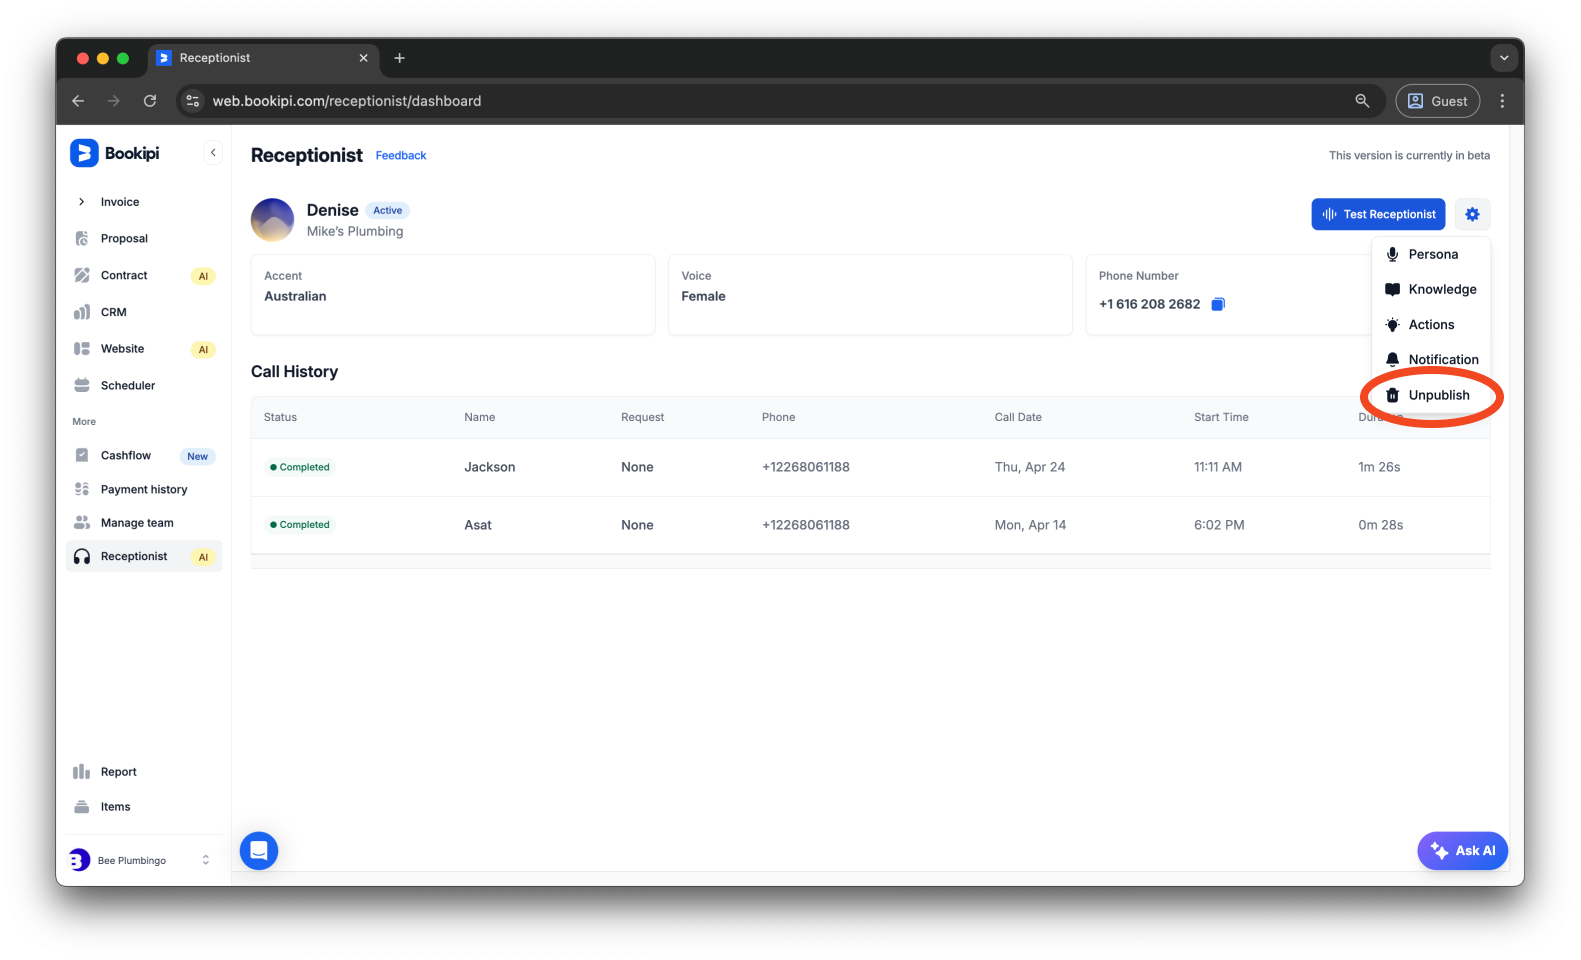This screenshot has height=960, width=1581.
Task: Open the Guest profile button
Action: 1438,101
